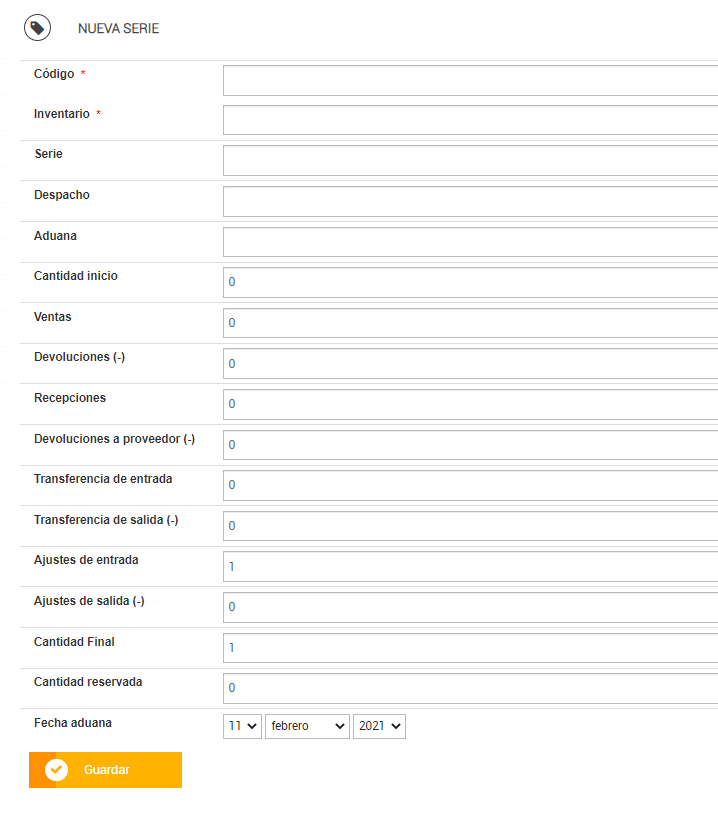Focus the Código input field
This screenshot has width=718, height=815.
click(x=470, y=80)
